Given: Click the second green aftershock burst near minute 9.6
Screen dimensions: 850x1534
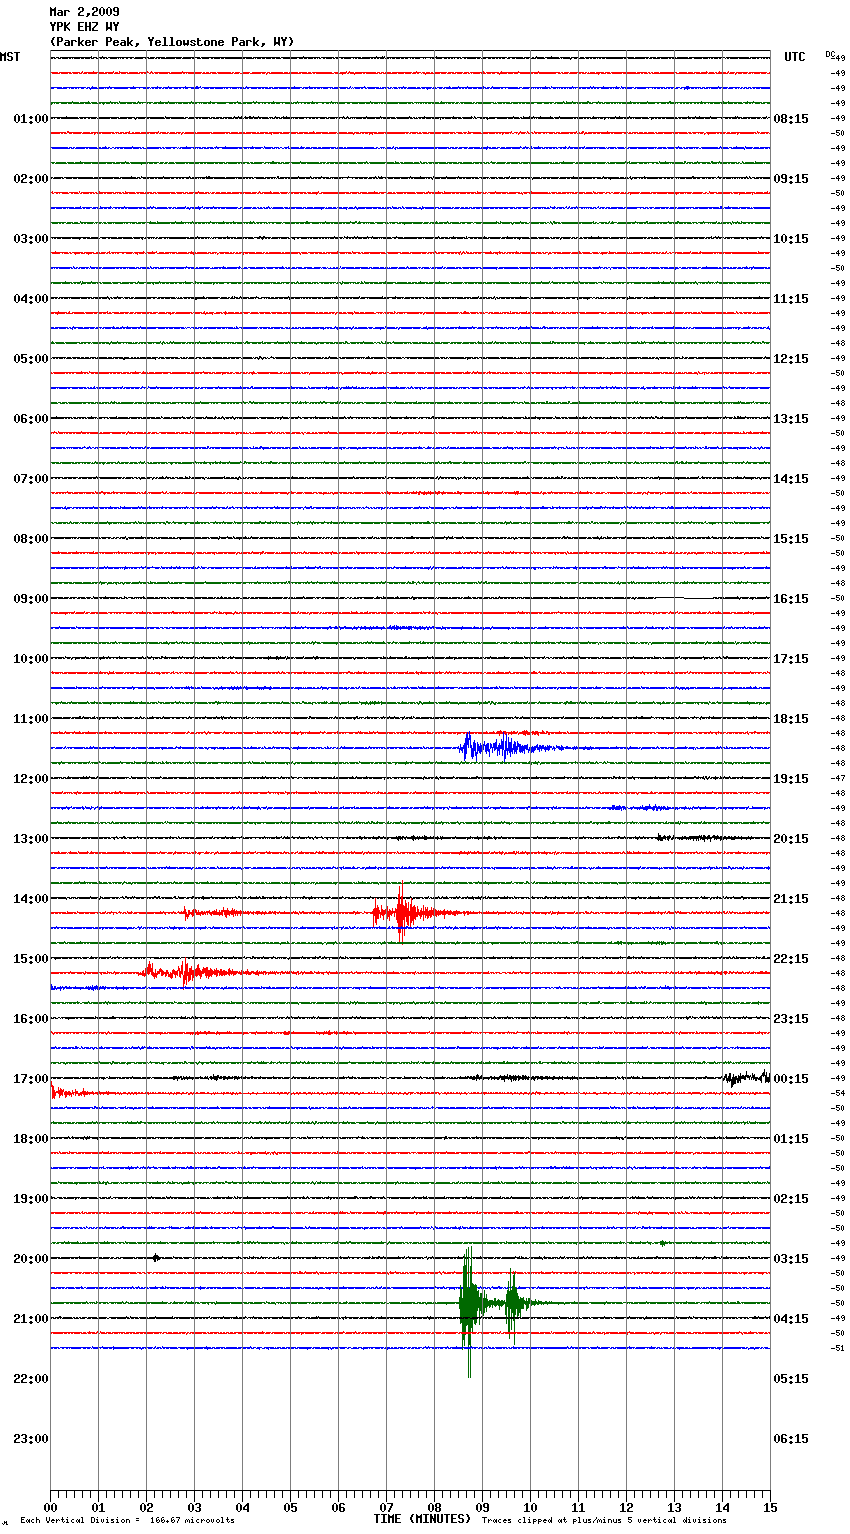Looking at the screenshot, I should point(513,1303).
